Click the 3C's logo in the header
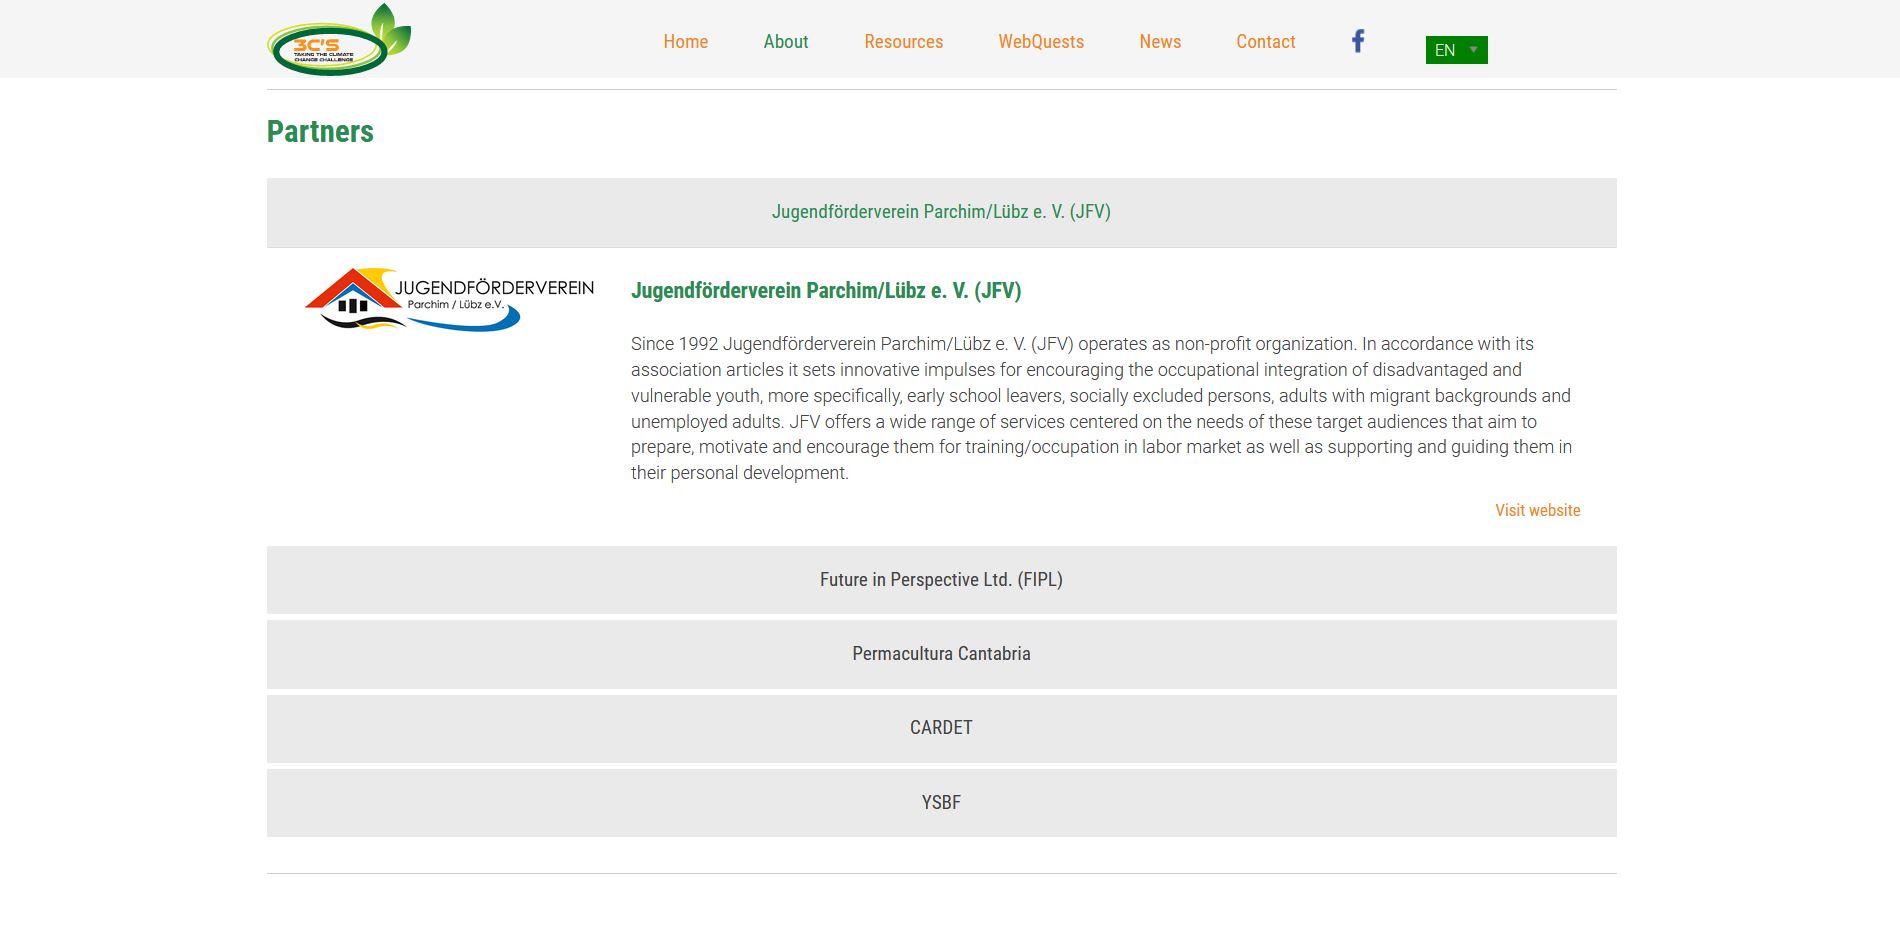 click(x=339, y=40)
